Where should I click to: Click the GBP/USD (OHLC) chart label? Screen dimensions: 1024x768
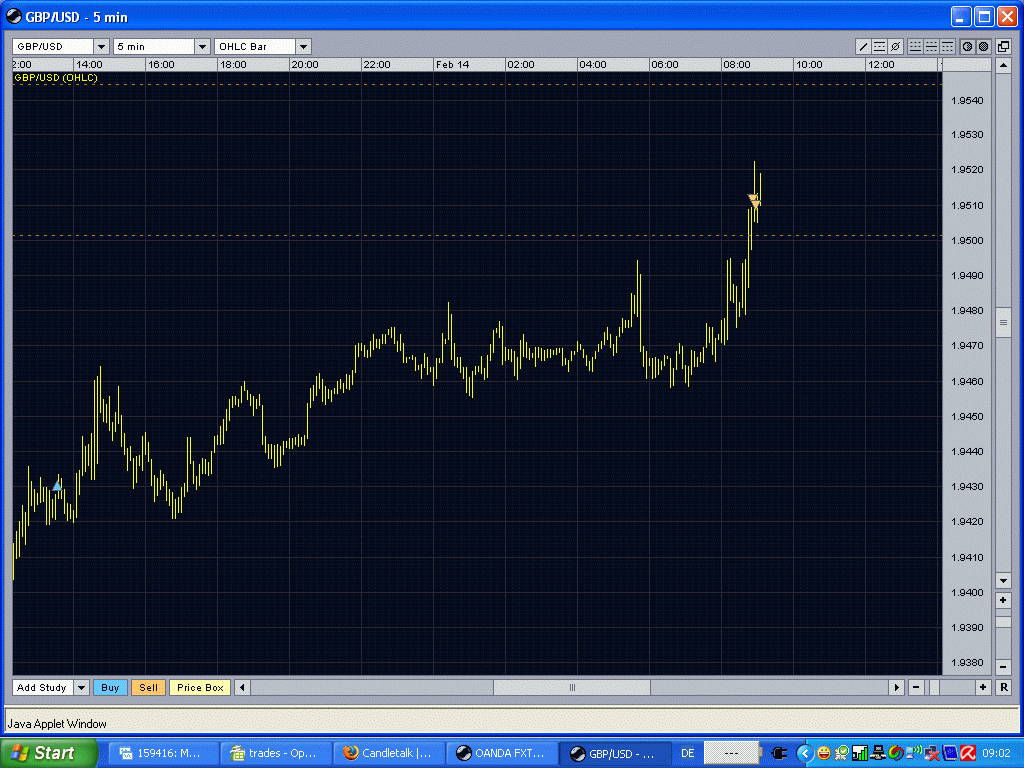(x=56, y=78)
